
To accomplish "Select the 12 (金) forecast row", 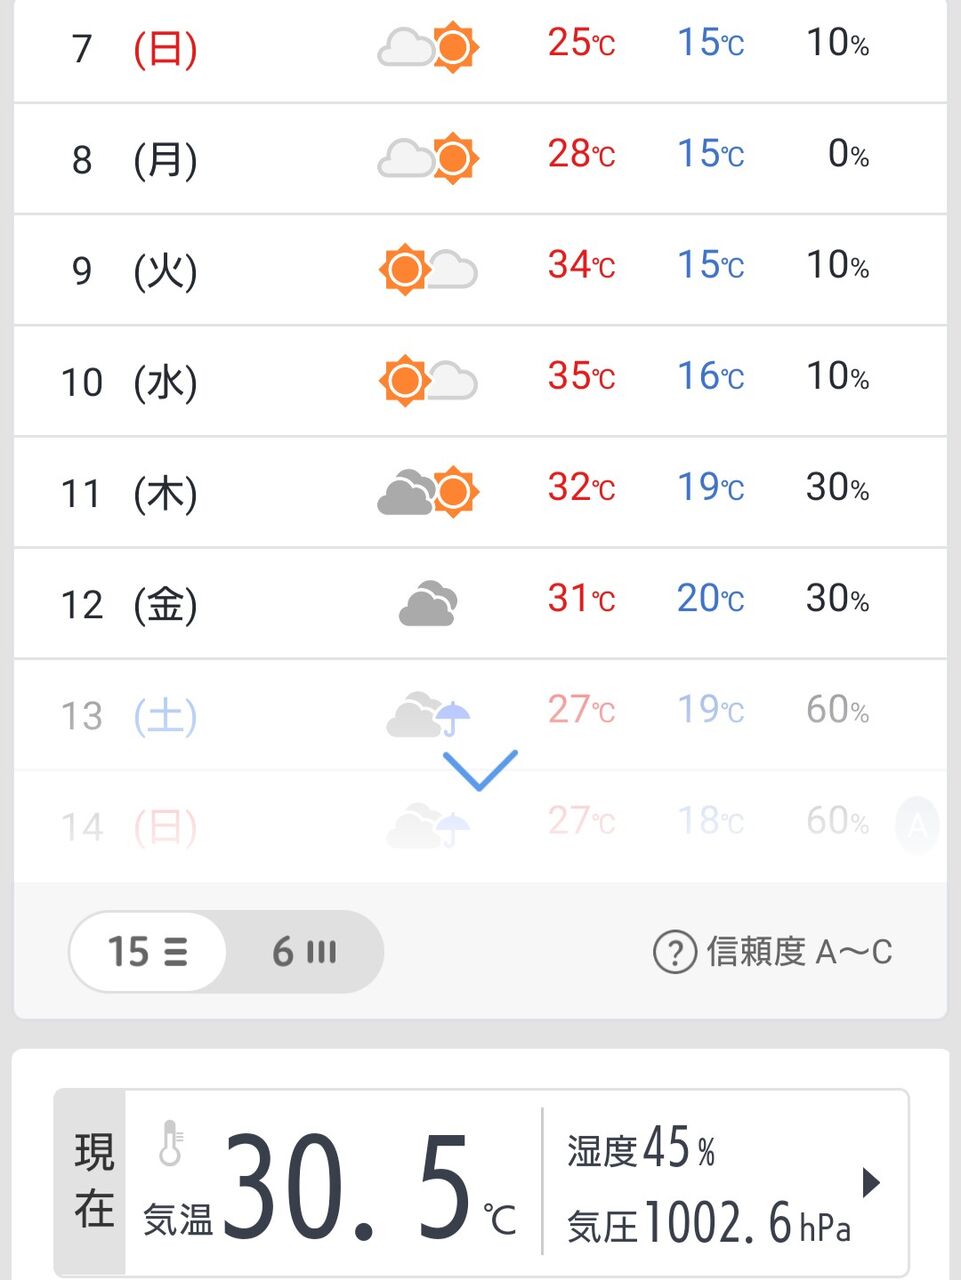I will 480,603.
